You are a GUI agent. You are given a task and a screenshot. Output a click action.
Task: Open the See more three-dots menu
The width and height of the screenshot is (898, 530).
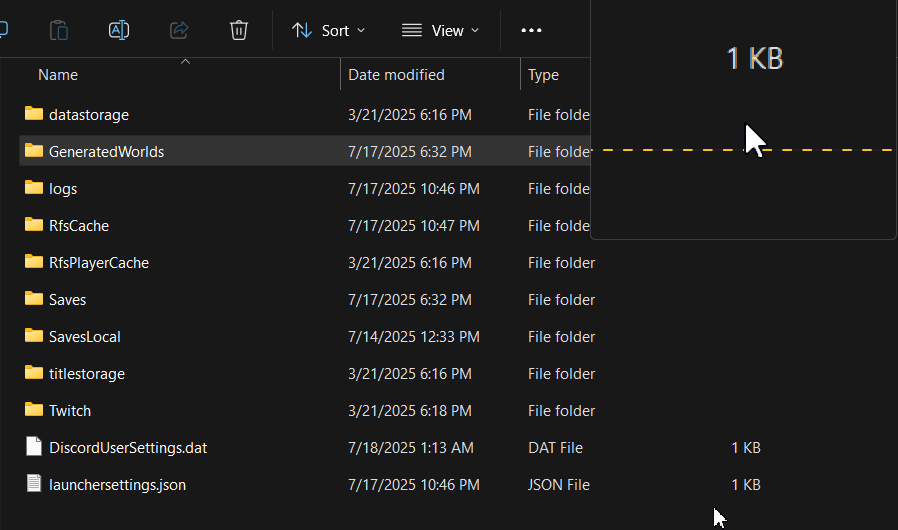(531, 30)
